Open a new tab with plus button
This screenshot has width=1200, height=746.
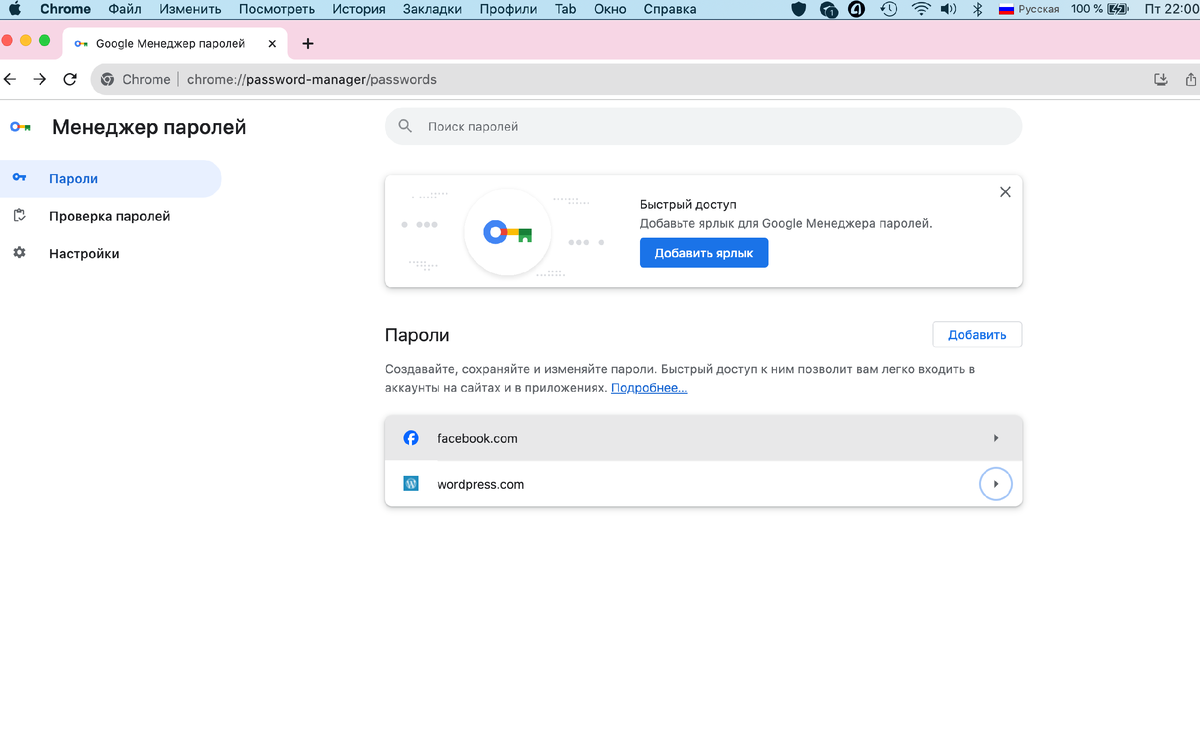(x=307, y=44)
